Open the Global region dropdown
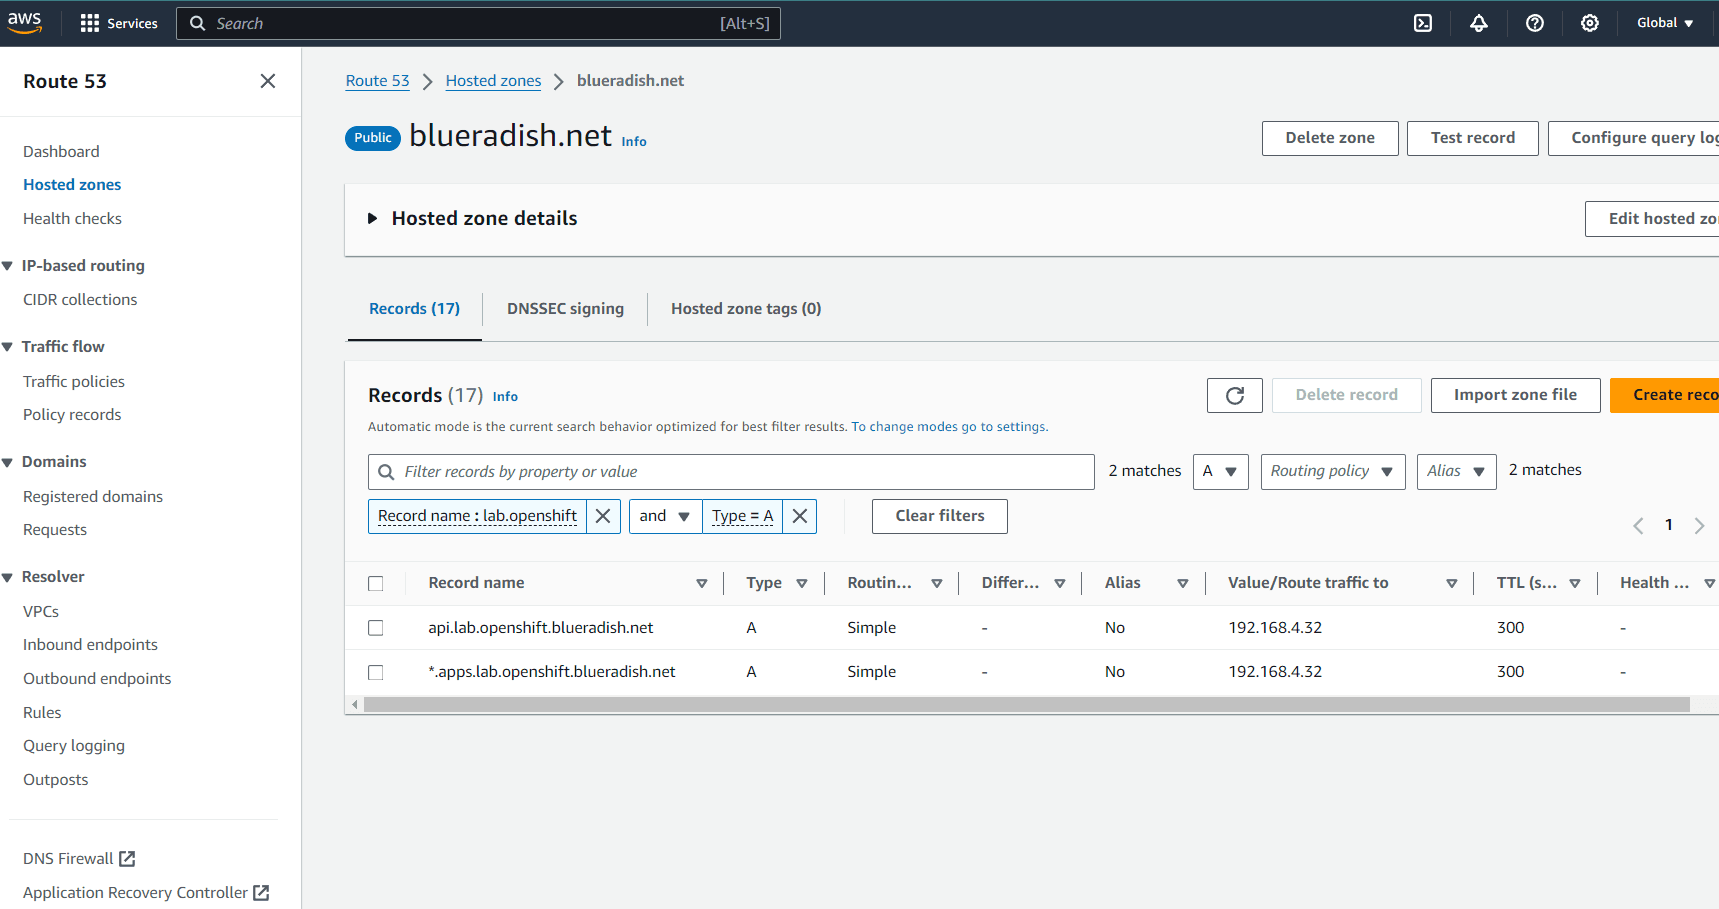 (1665, 23)
